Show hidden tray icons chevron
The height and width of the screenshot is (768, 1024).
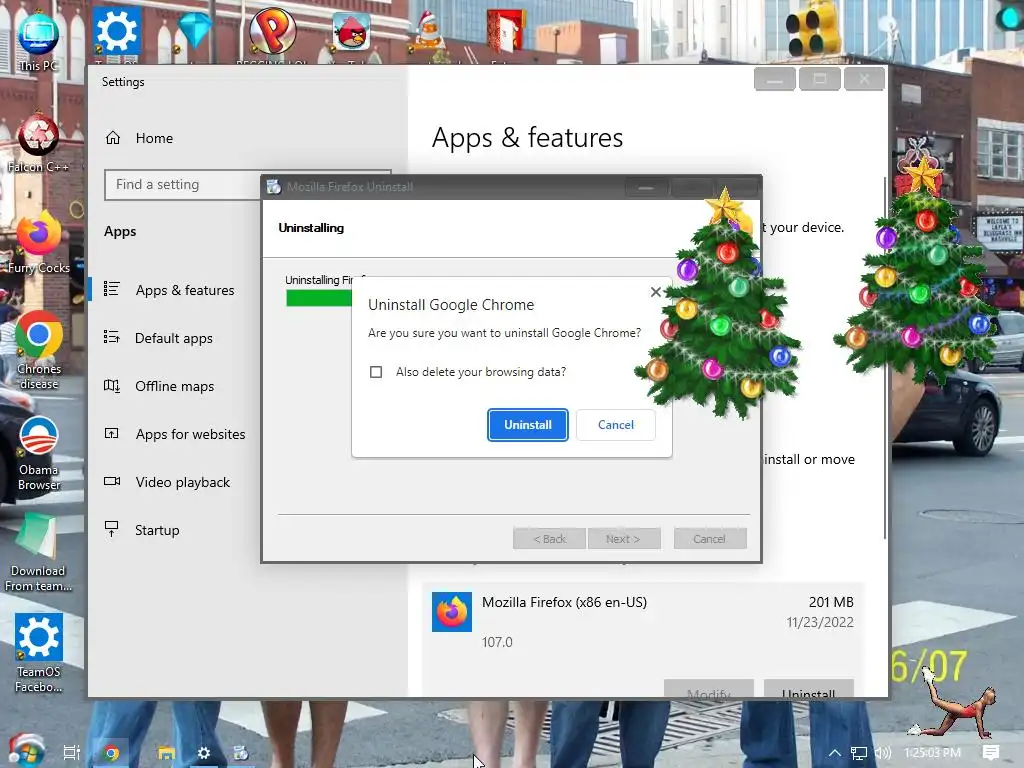click(835, 753)
